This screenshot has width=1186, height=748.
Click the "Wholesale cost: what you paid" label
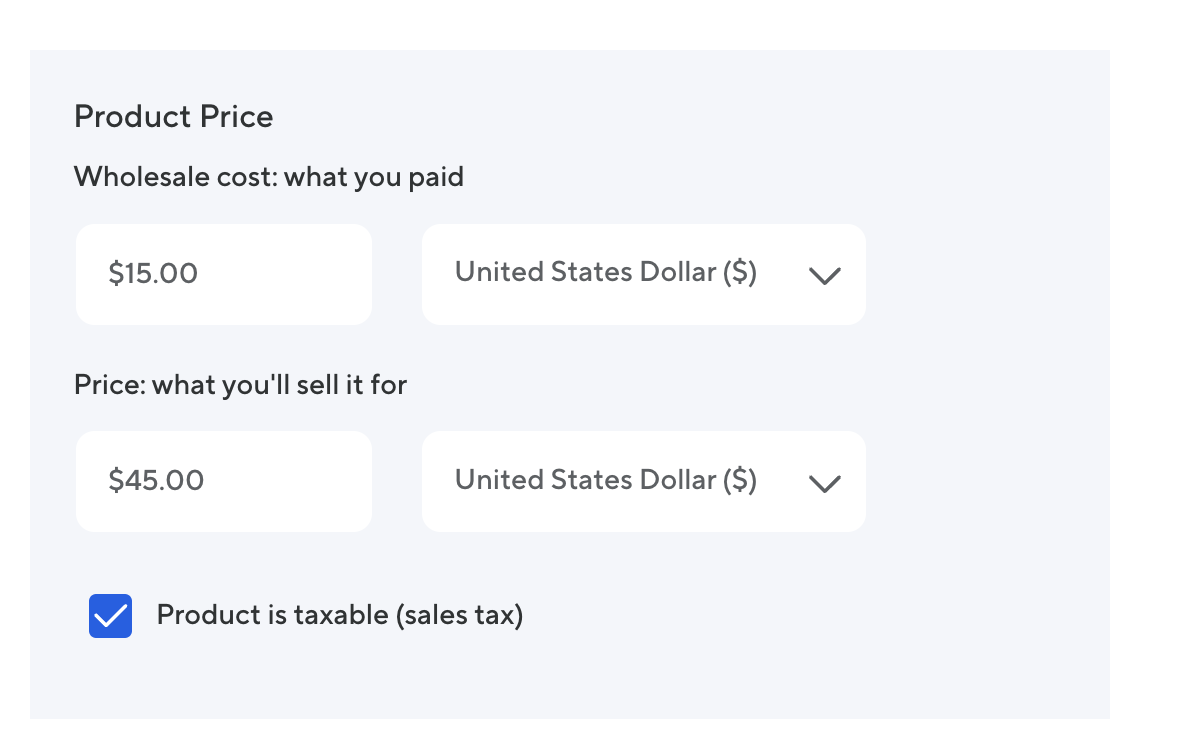tap(269, 178)
